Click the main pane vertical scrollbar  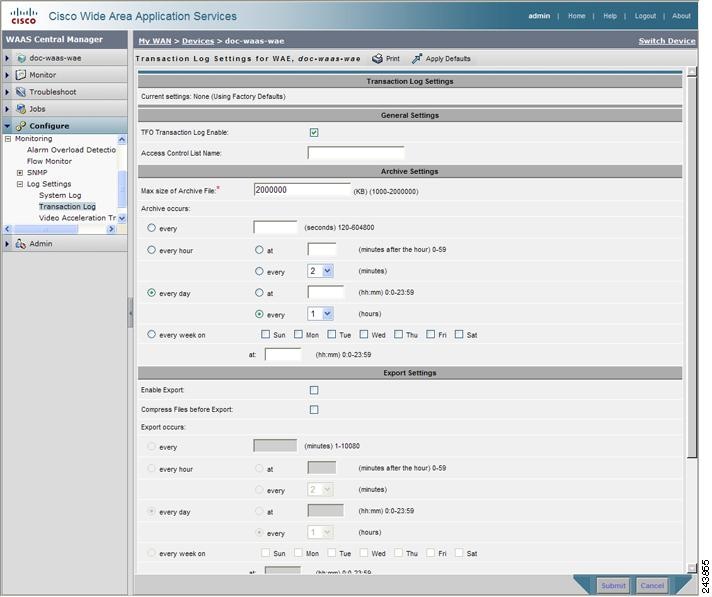pos(692,268)
